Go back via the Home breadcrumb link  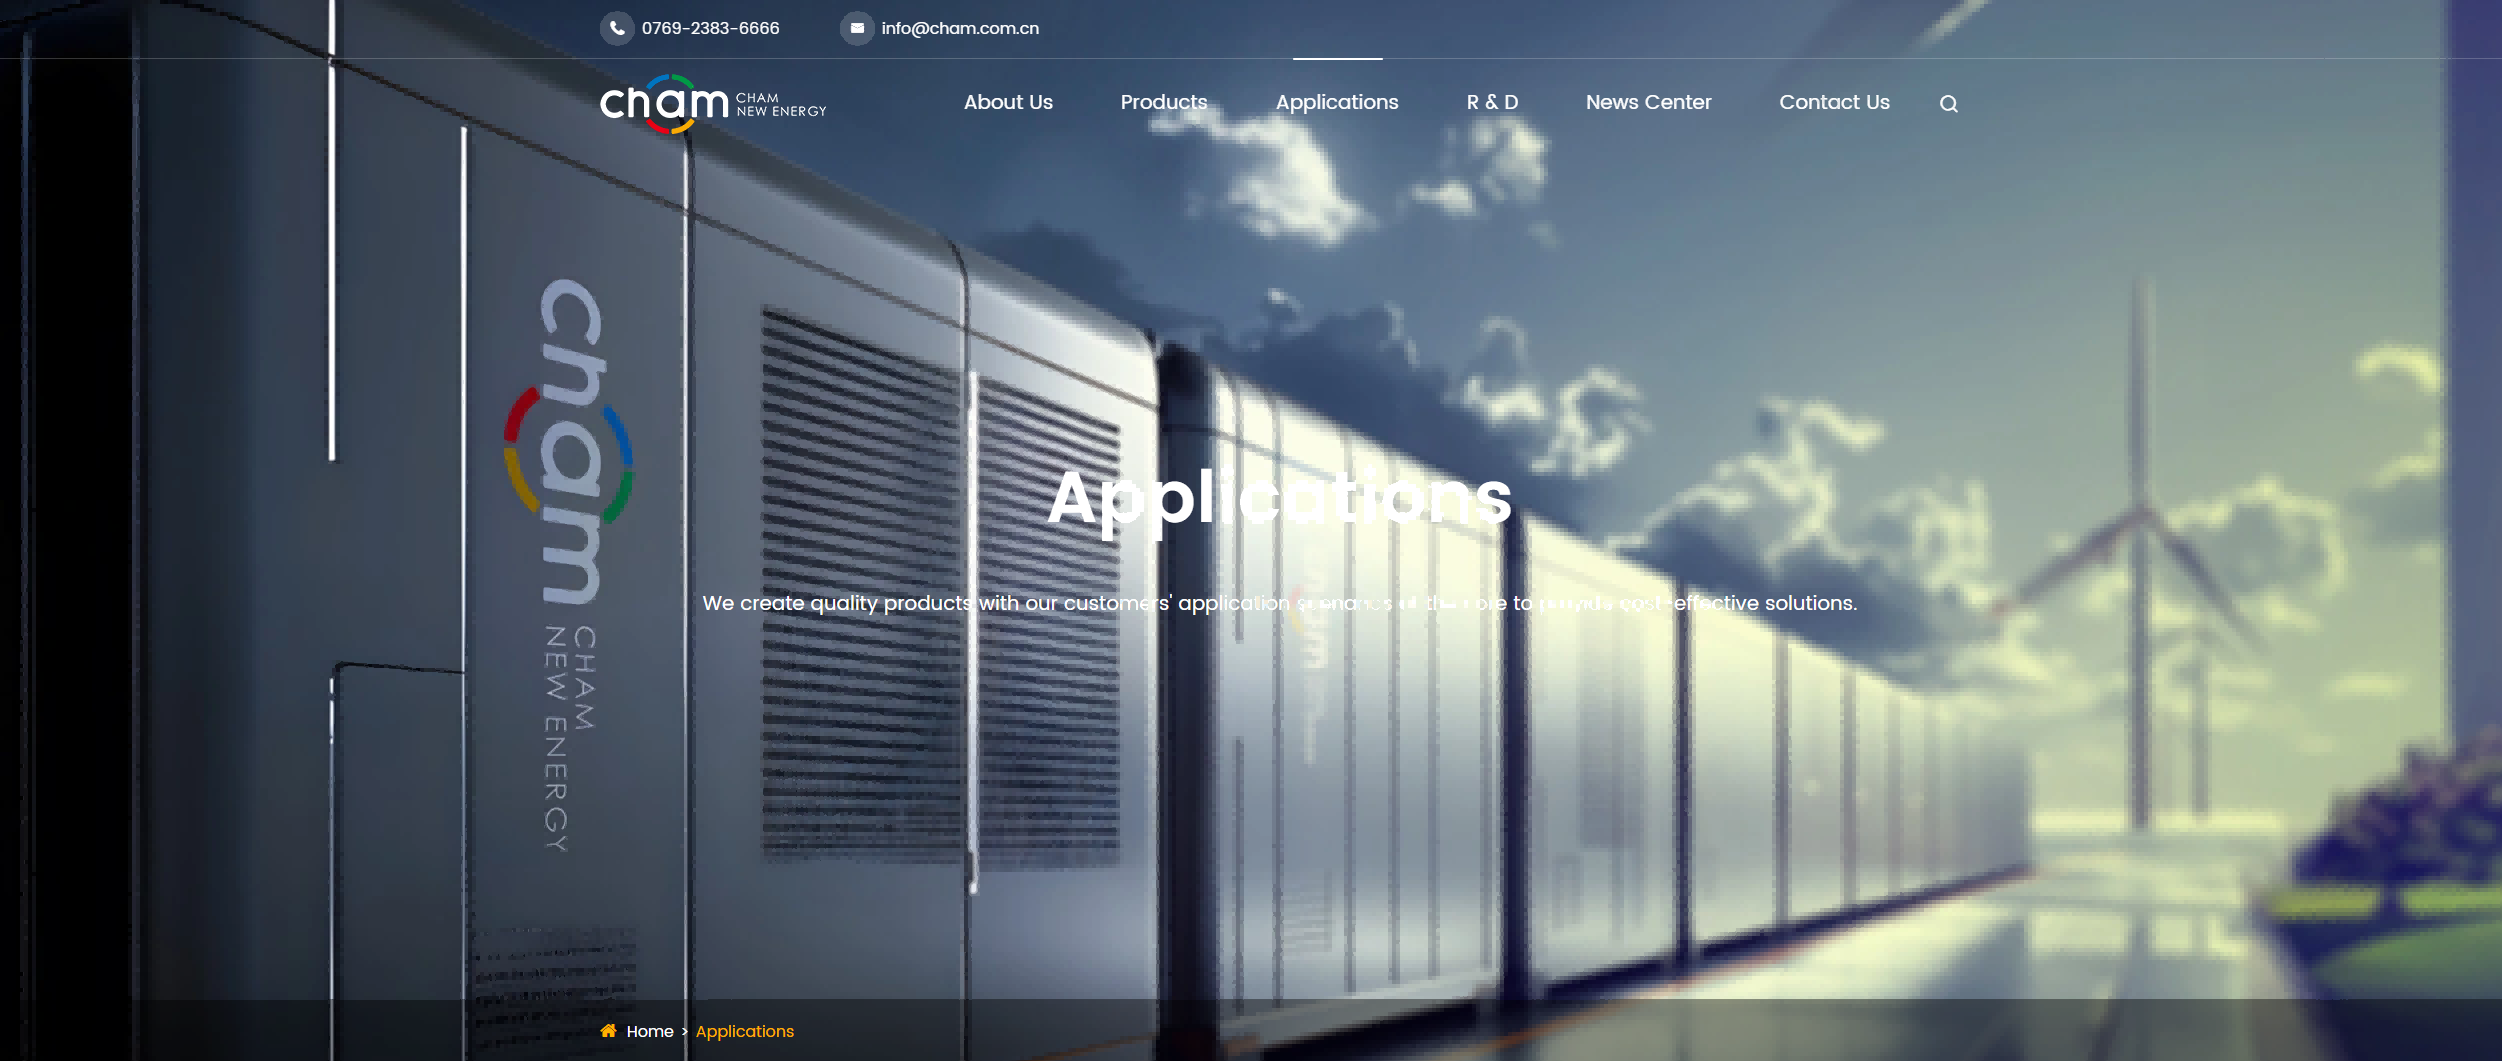click(650, 1031)
